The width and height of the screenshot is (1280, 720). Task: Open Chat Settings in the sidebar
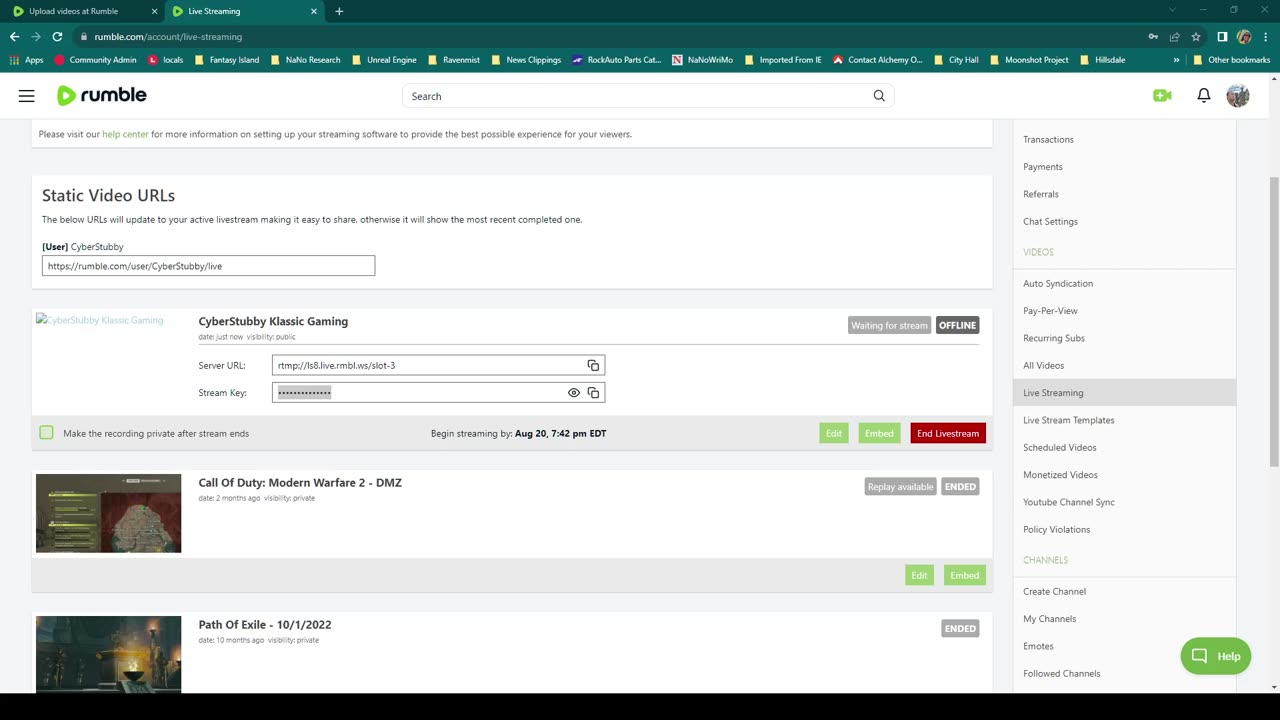point(1050,222)
